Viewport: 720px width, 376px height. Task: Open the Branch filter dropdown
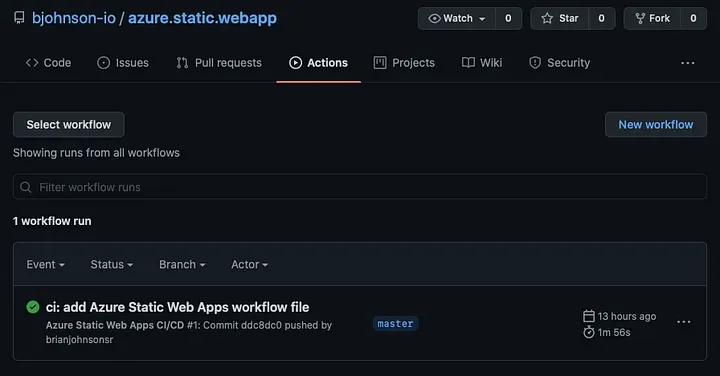182,265
